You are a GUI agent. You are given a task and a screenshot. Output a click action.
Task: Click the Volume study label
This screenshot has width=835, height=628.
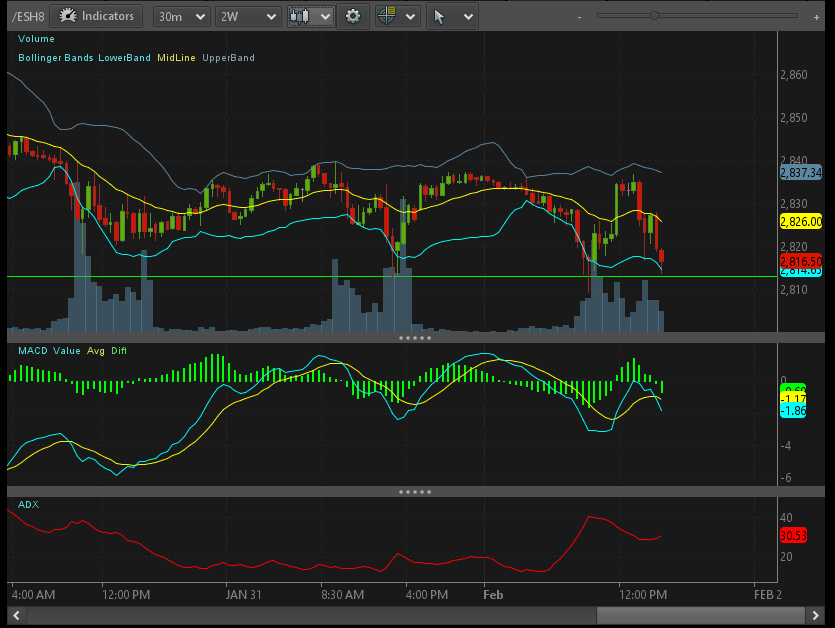(x=36, y=39)
